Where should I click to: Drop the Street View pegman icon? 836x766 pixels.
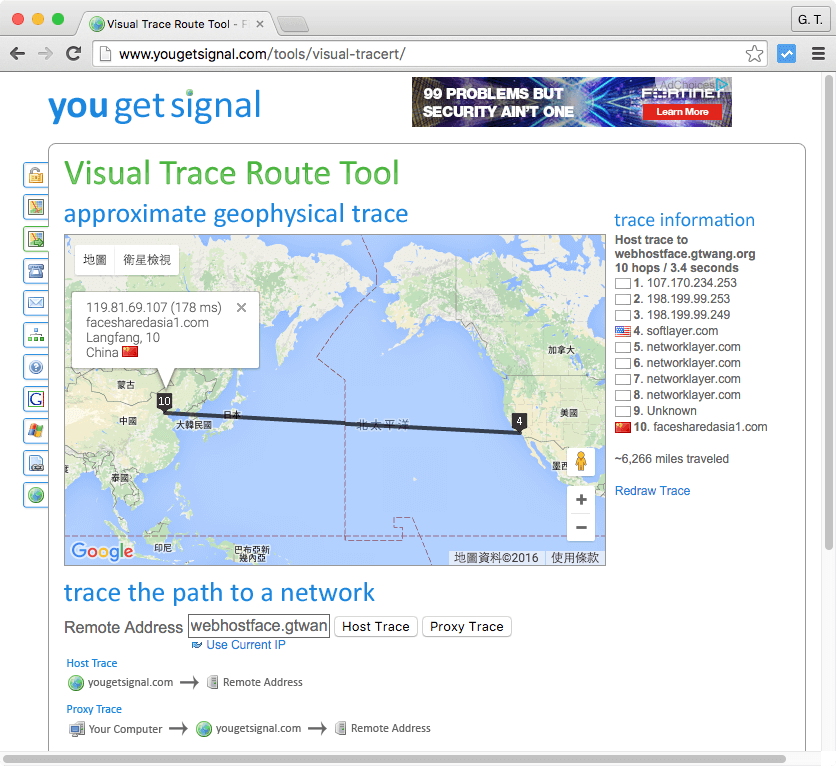(x=580, y=462)
